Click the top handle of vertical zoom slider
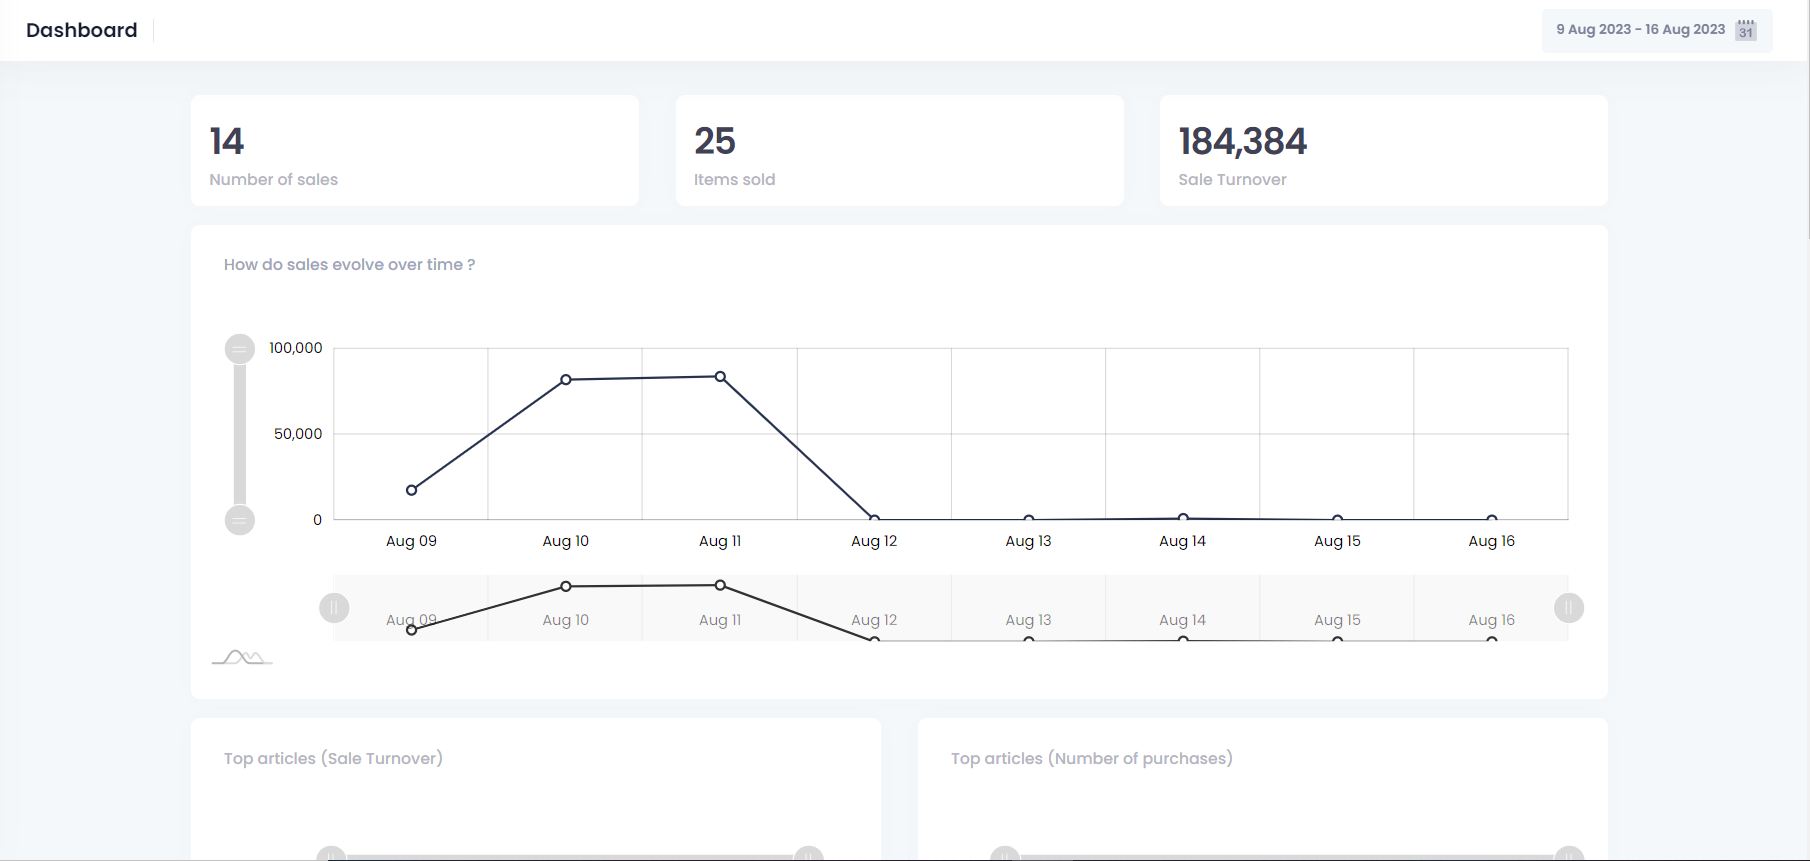The height and width of the screenshot is (861, 1810). pos(240,349)
